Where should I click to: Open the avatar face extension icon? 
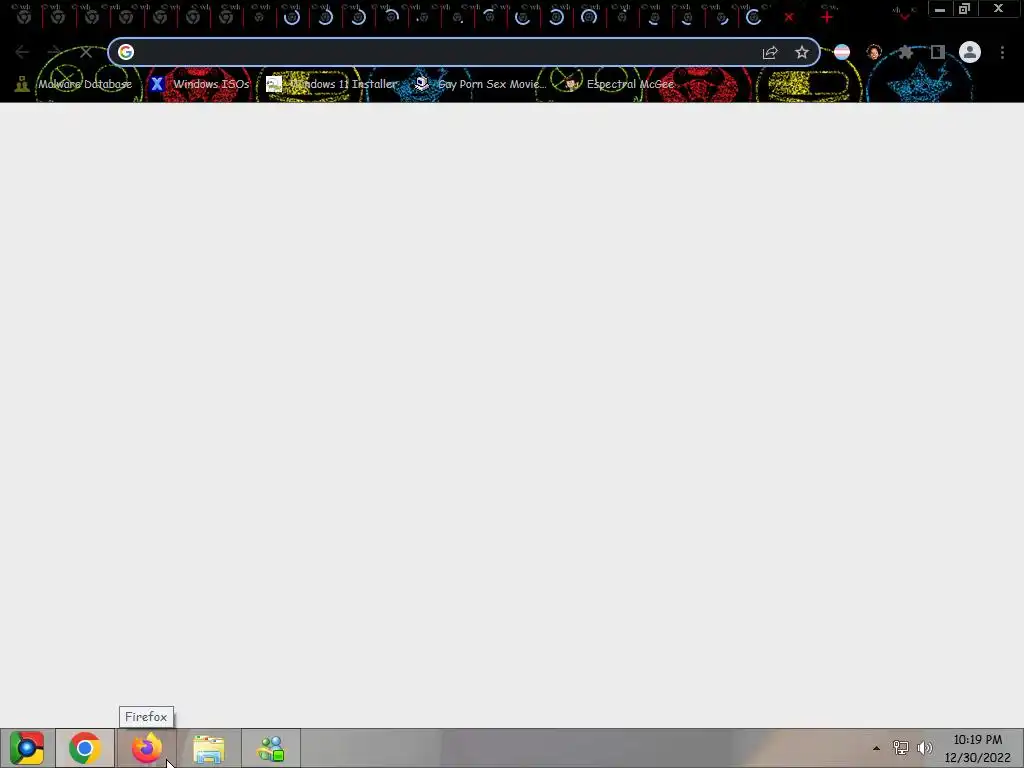[x=874, y=52]
